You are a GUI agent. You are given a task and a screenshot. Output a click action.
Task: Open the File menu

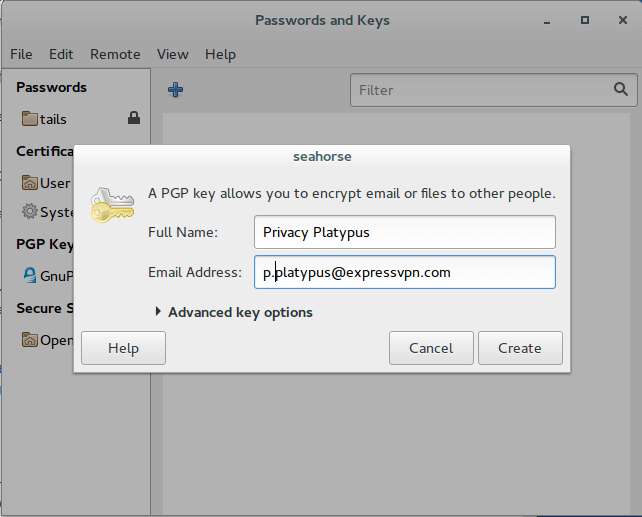[21, 54]
